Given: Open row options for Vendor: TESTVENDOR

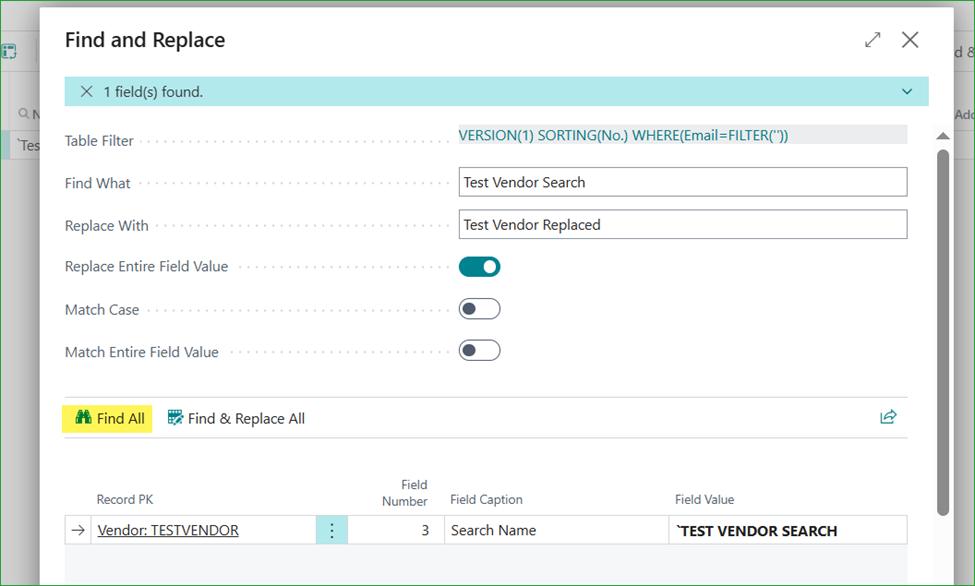Looking at the screenshot, I should pyautogui.click(x=331, y=531).
